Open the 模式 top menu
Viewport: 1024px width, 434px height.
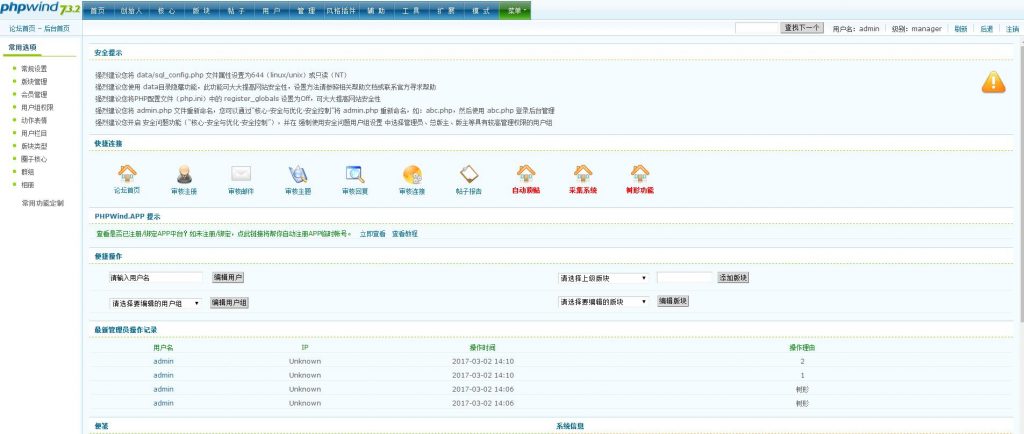[481, 11]
